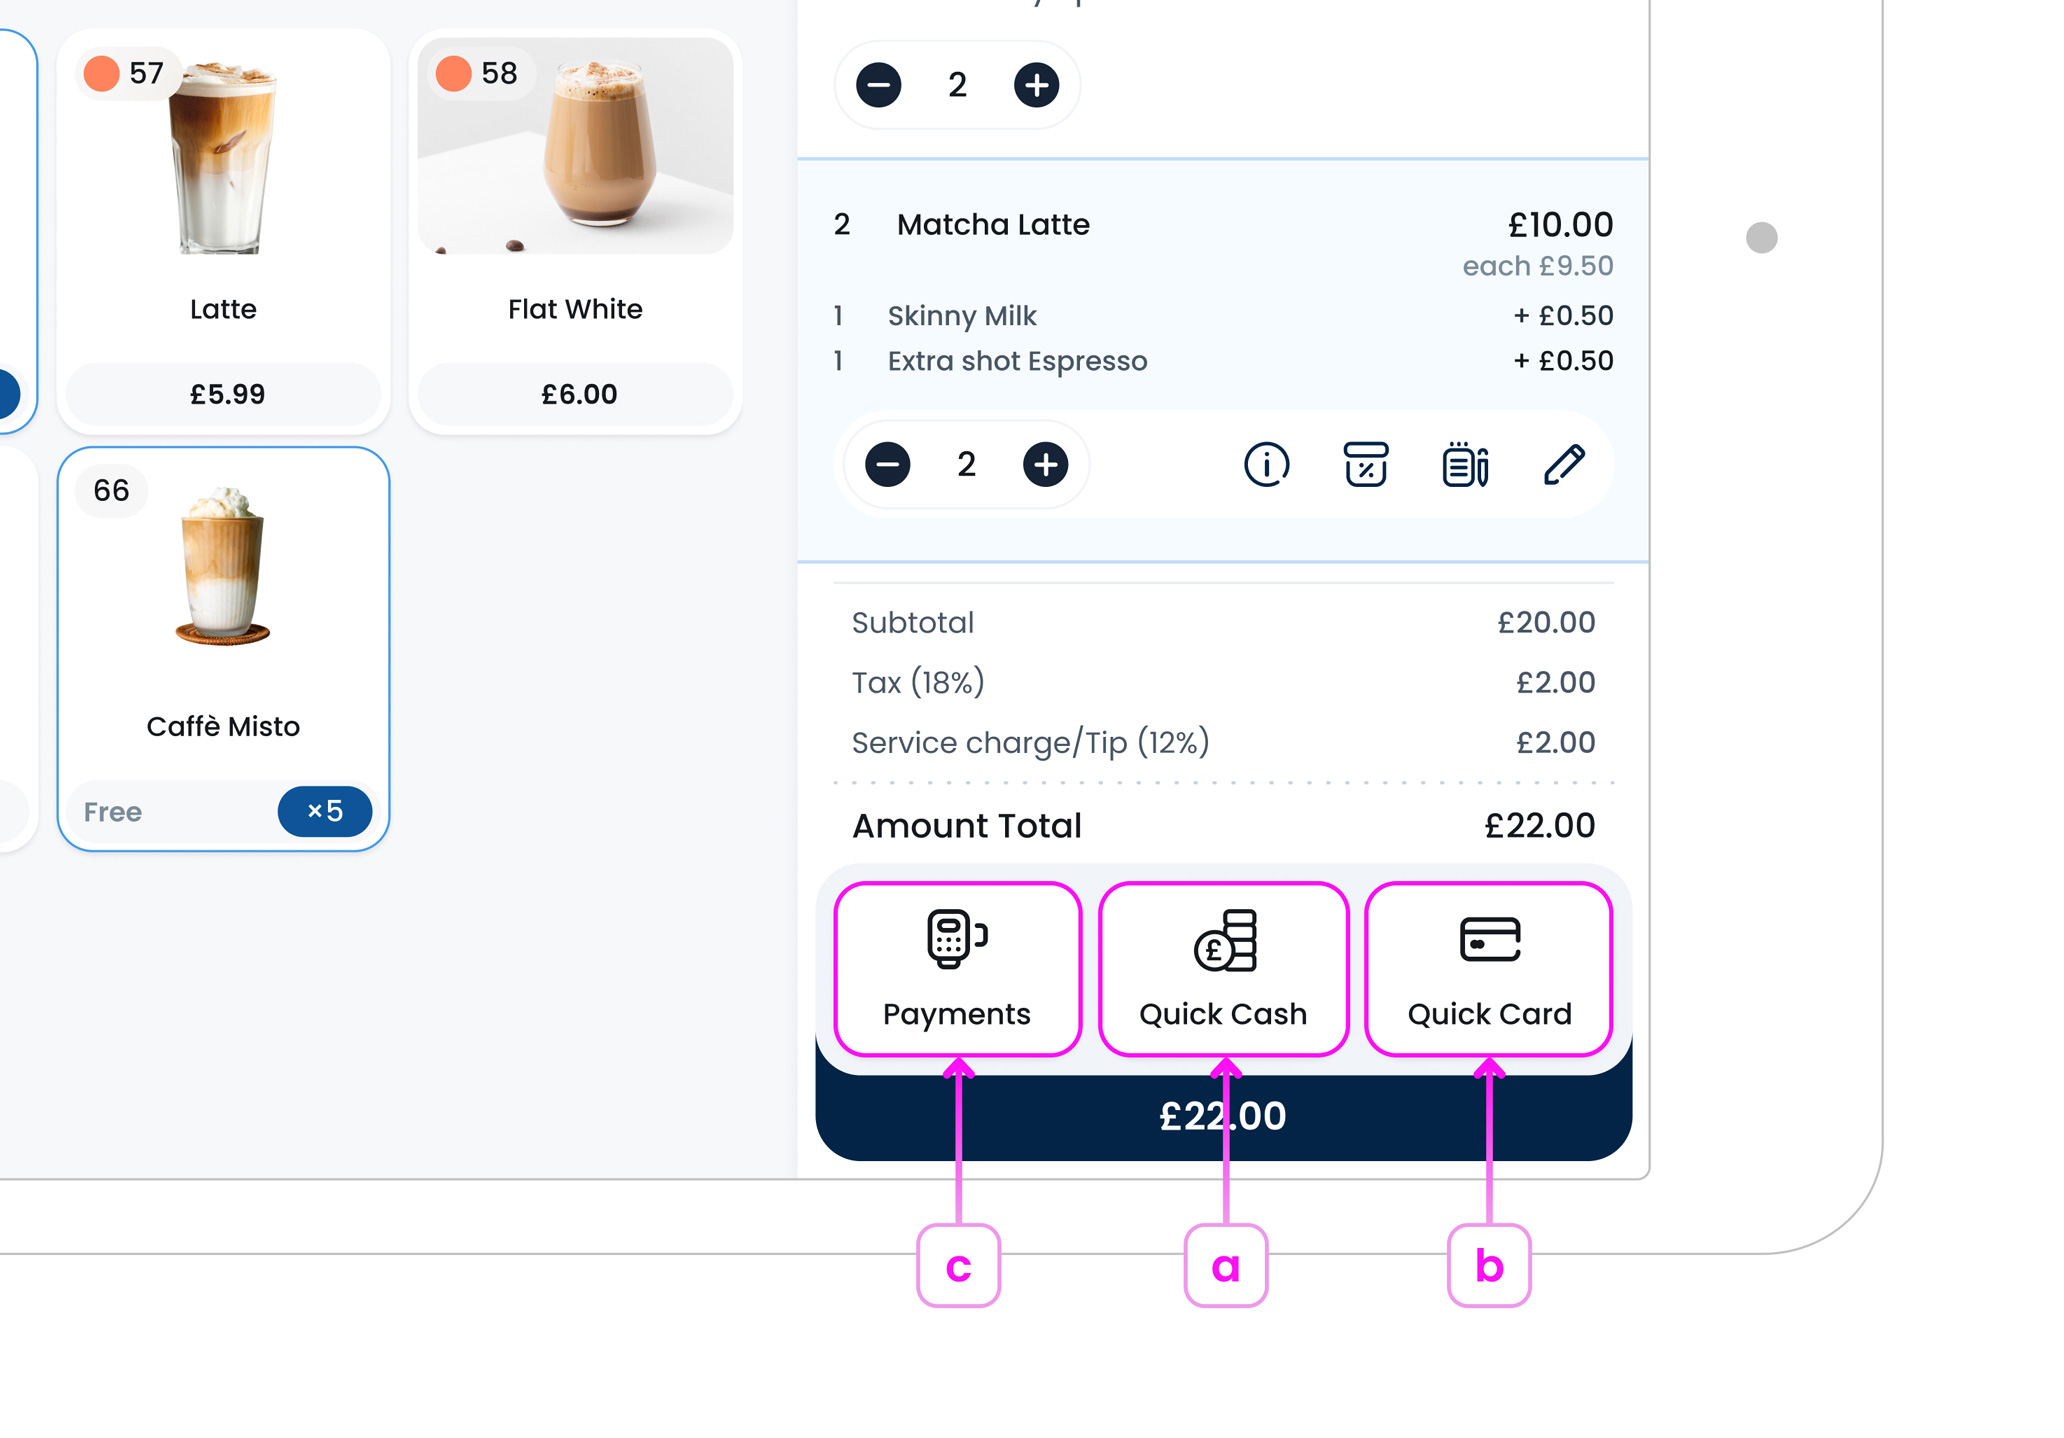Viewport: 2064px width, 1438px height.
Task: Add a note to the Matcha Latte order
Action: click(x=1463, y=464)
